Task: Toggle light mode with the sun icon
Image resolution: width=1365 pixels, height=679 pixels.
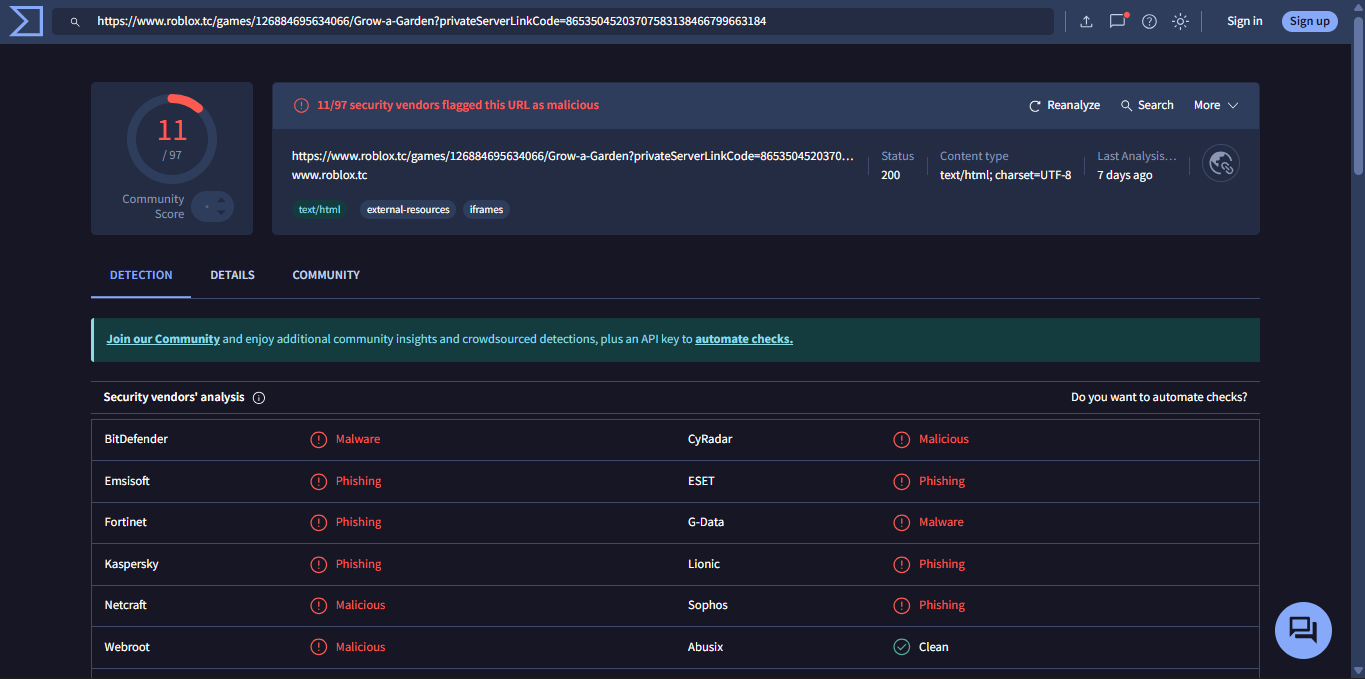Action: [1180, 20]
